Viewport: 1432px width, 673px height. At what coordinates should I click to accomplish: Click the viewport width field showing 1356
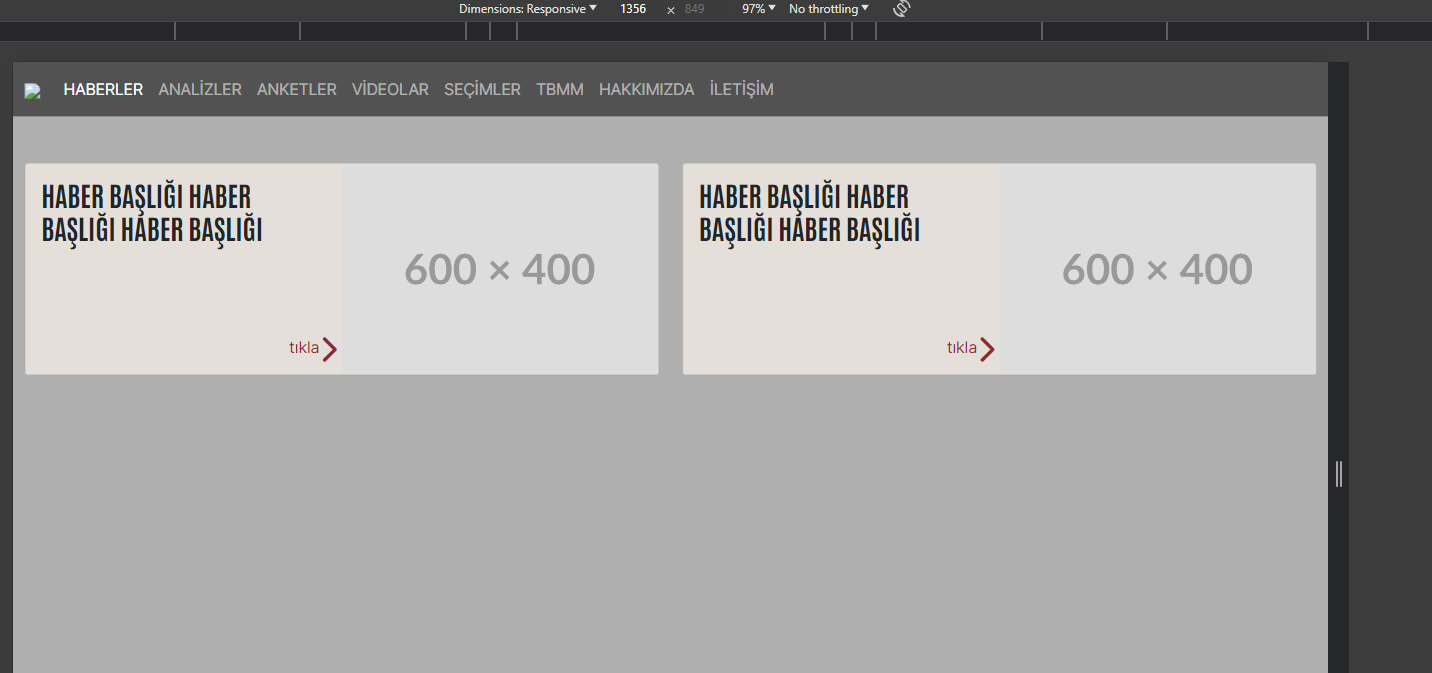click(x=633, y=9)
